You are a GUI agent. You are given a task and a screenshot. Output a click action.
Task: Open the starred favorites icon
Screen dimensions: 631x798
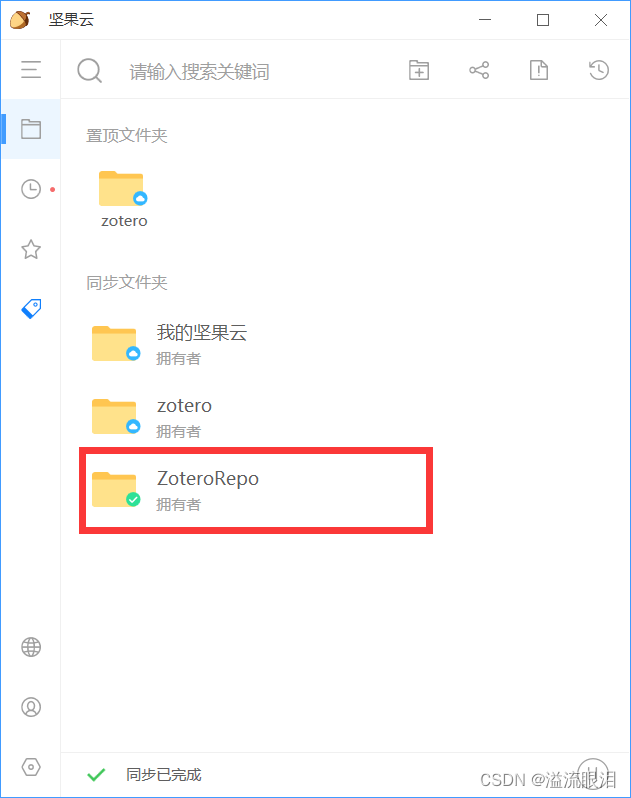coord(31,249)
